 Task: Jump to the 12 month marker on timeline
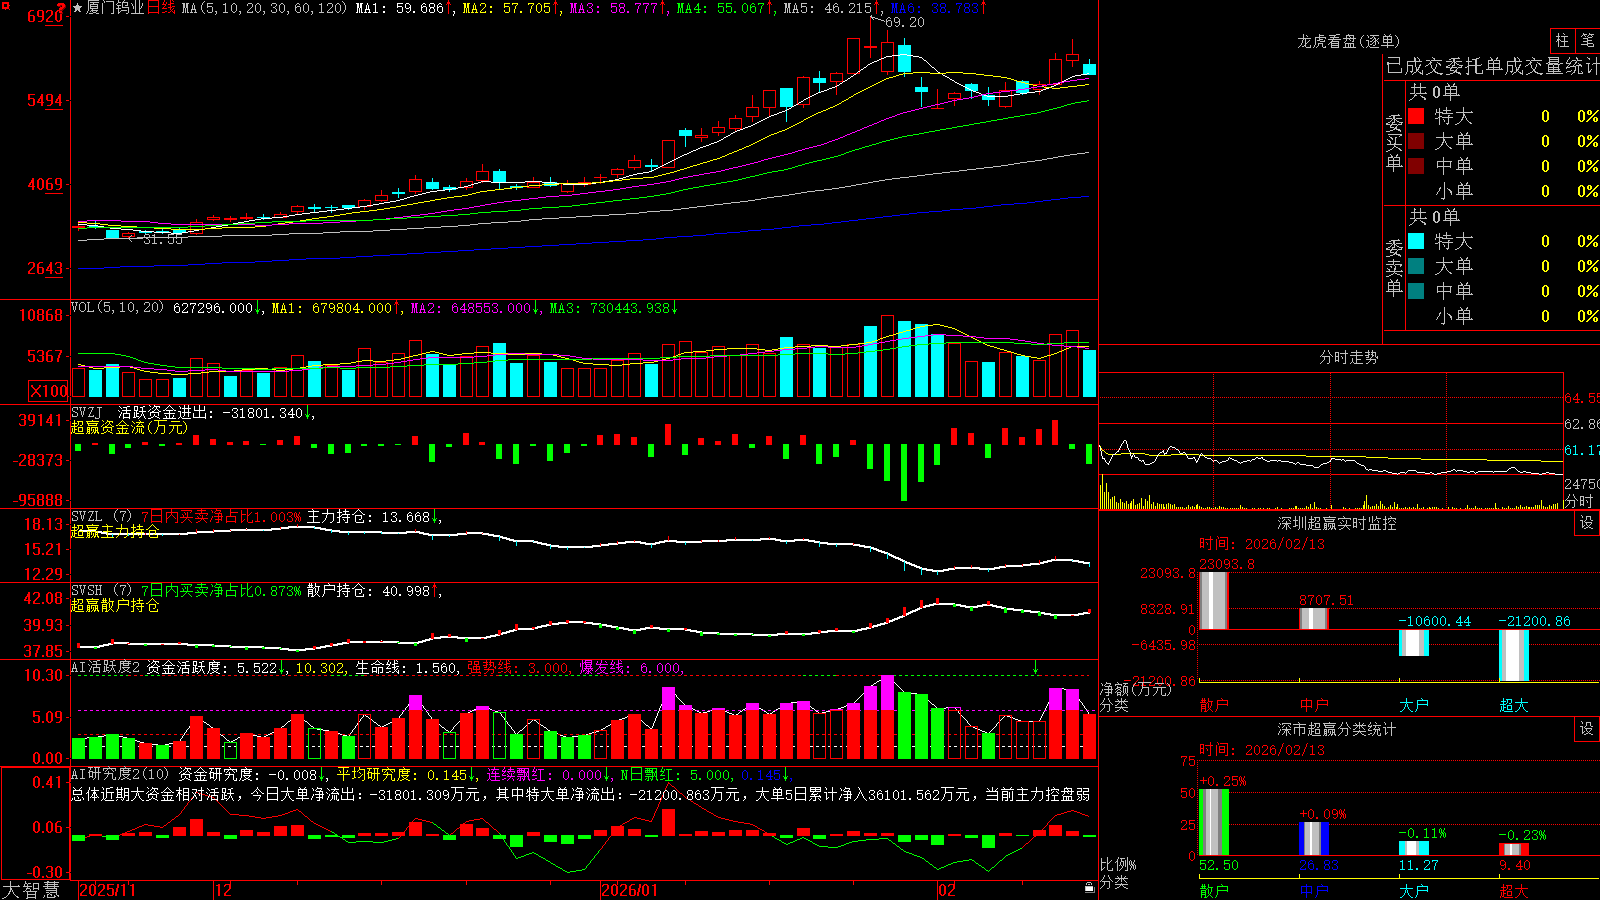tap(223, 890)
